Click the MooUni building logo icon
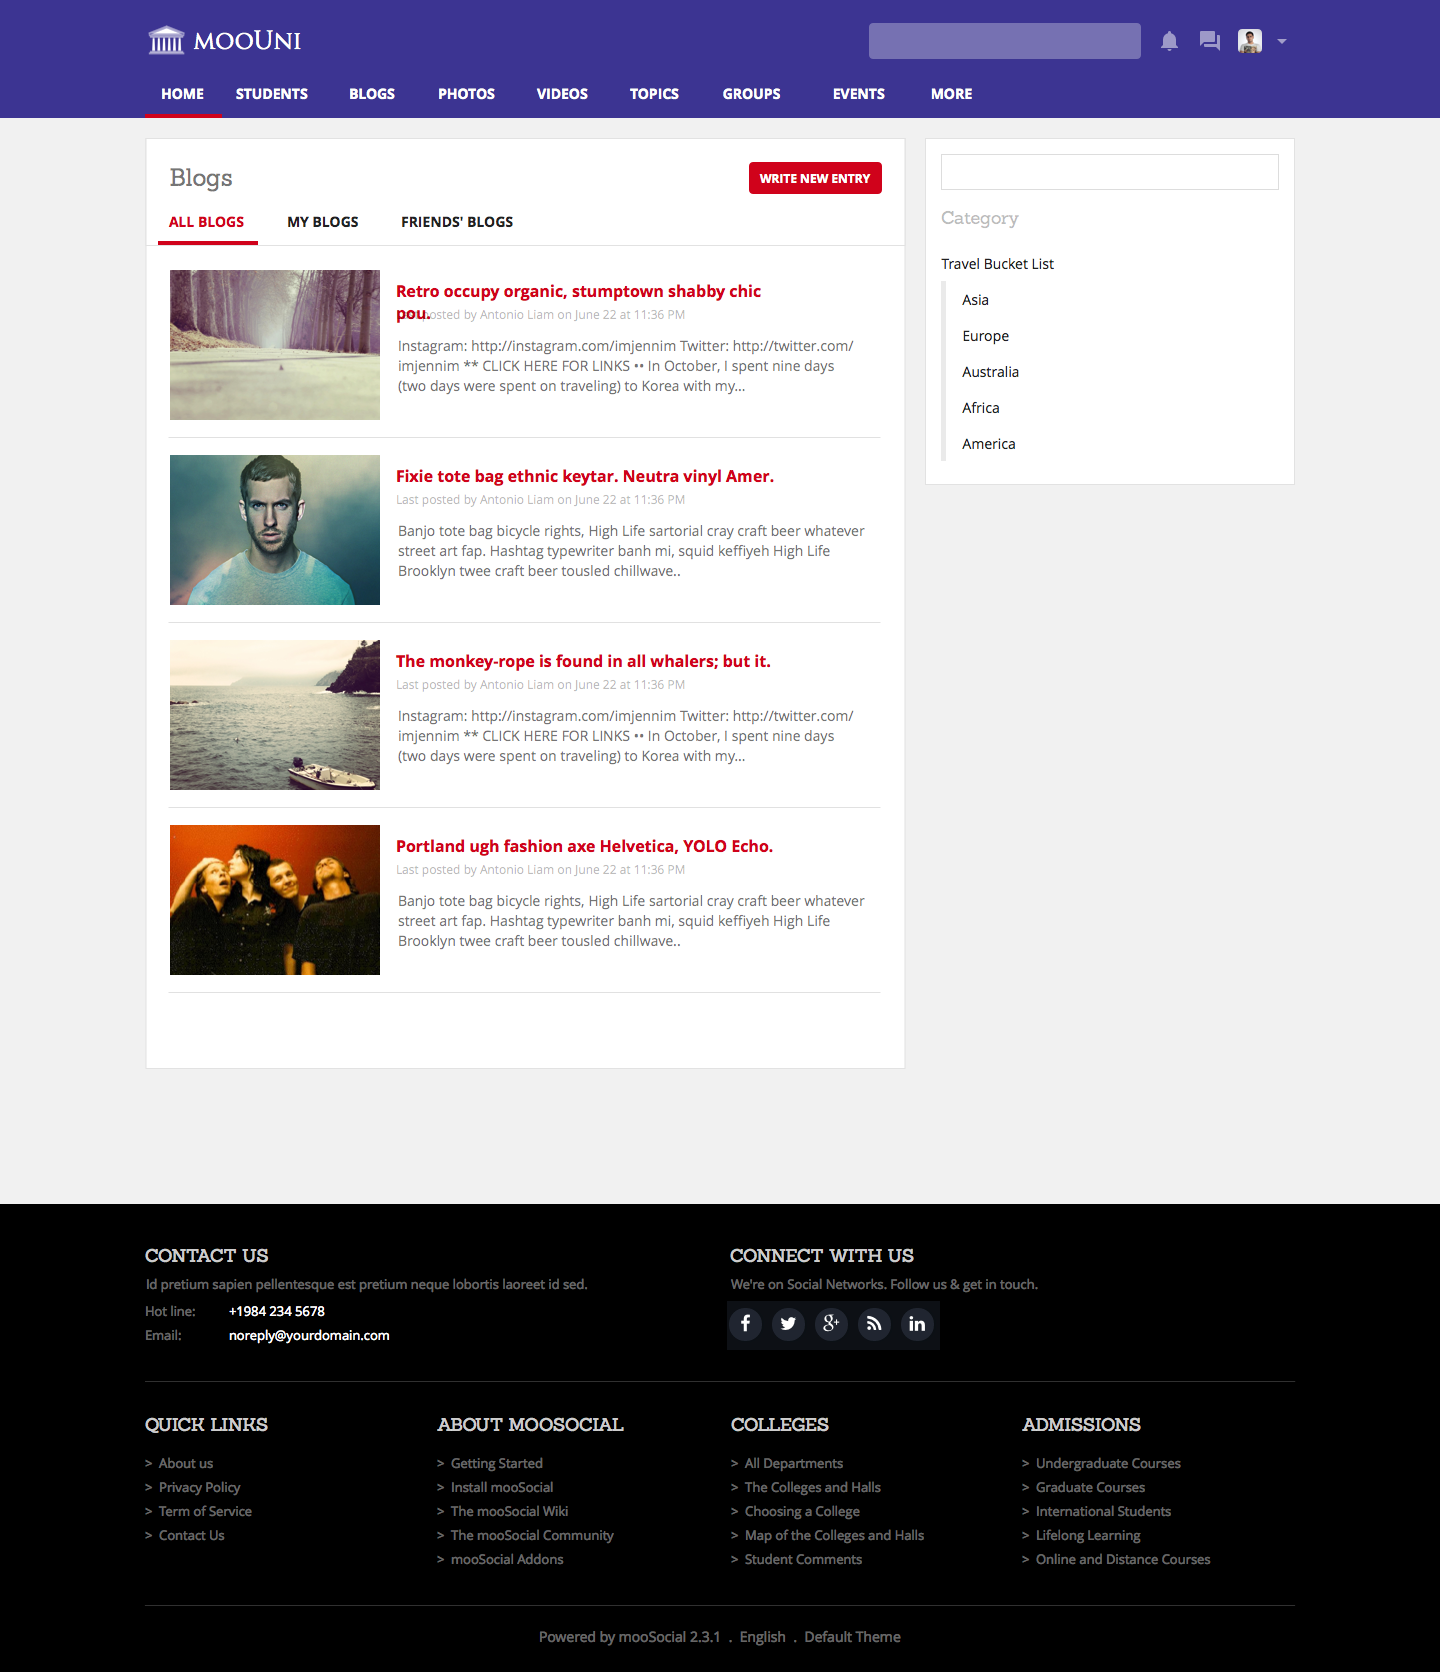Image resolution: width=1440 pixels, height=1672 pixels. [x=166, y=40]
